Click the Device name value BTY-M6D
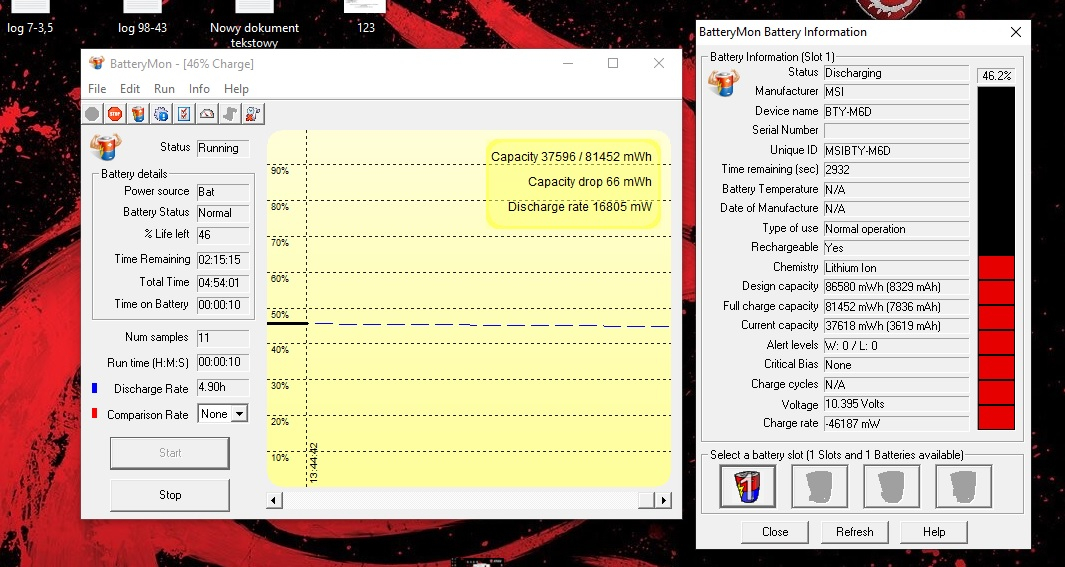The height and width of the screenshot is (567, 1065). tap(896, 111)
